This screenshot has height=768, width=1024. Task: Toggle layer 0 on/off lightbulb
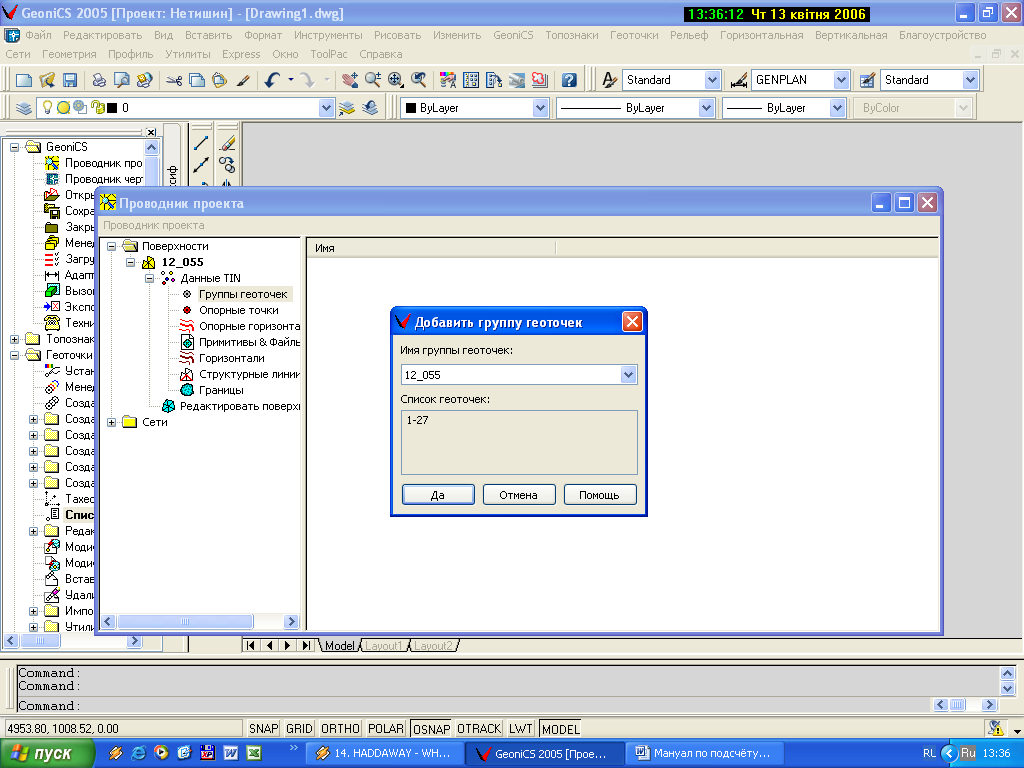[x=48, y=107]
